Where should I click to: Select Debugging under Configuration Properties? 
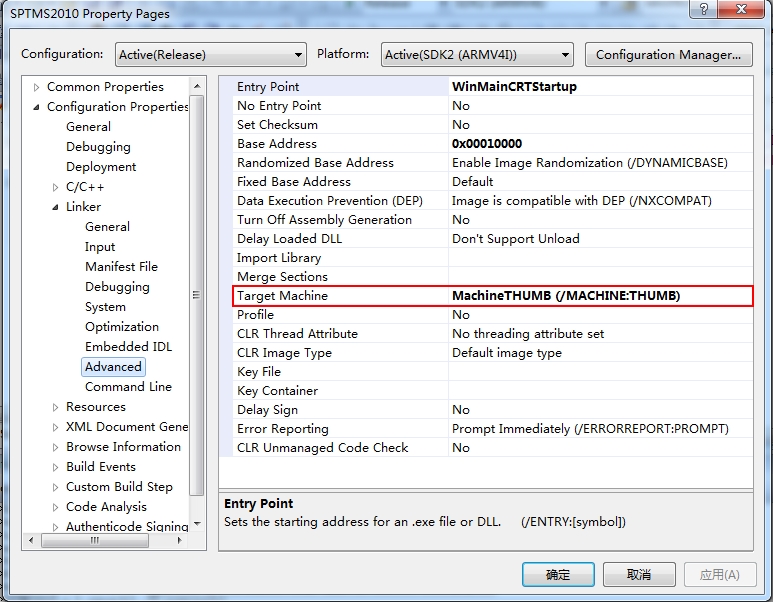point(98,147)
